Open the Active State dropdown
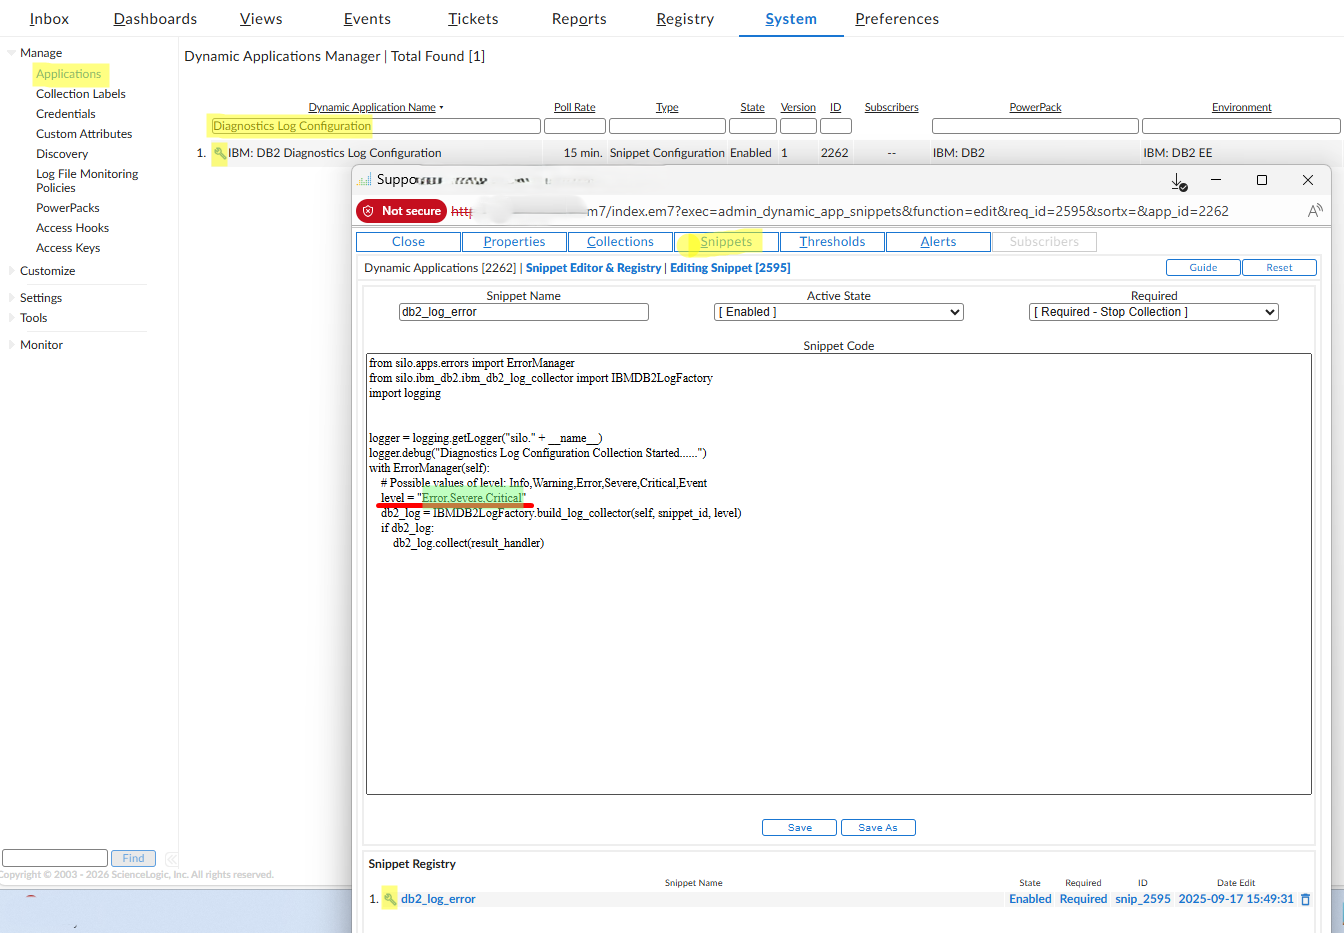Screen dimensions: 1344x933 point(839,312)
